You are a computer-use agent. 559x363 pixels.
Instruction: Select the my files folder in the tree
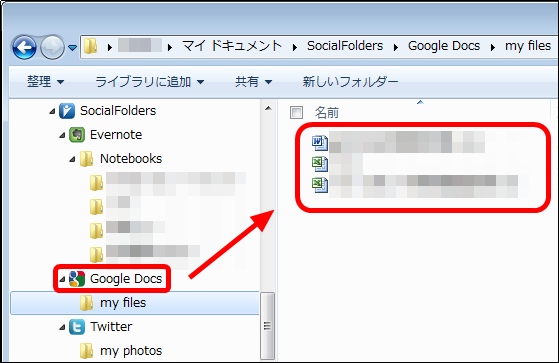click(135, 303)
